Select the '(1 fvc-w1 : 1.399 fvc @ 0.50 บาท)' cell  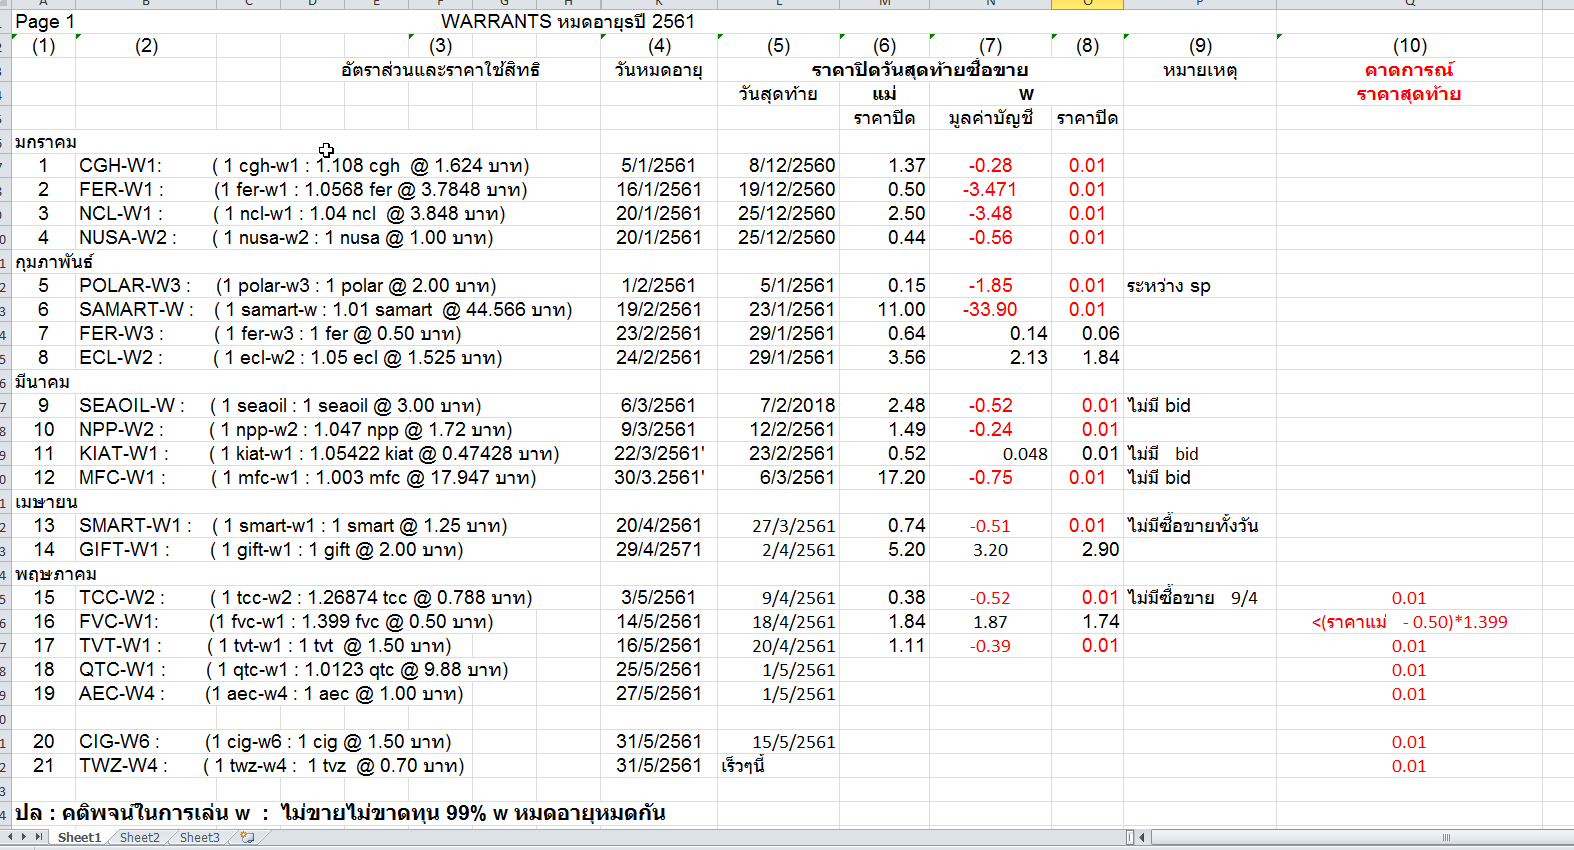(351, 621)
